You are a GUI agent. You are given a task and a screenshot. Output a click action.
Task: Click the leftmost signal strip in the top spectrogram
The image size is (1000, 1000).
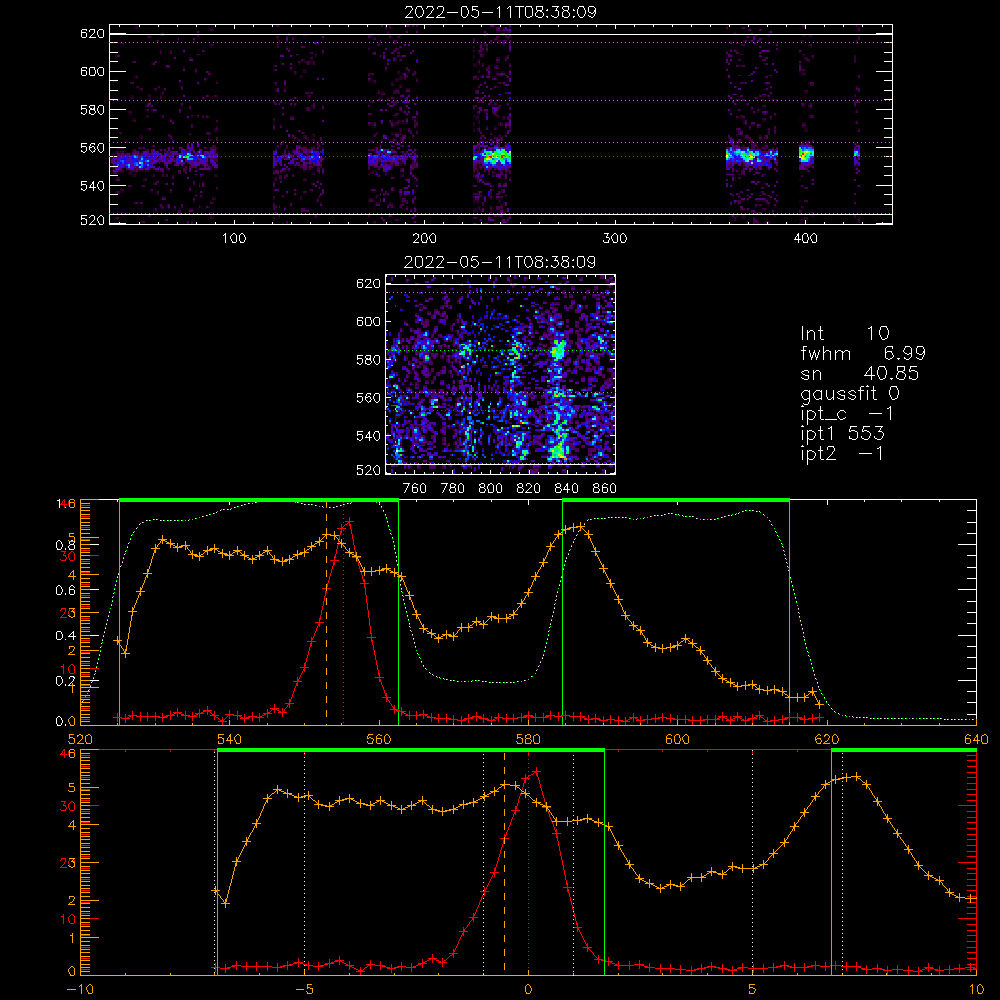click(164, 159)
